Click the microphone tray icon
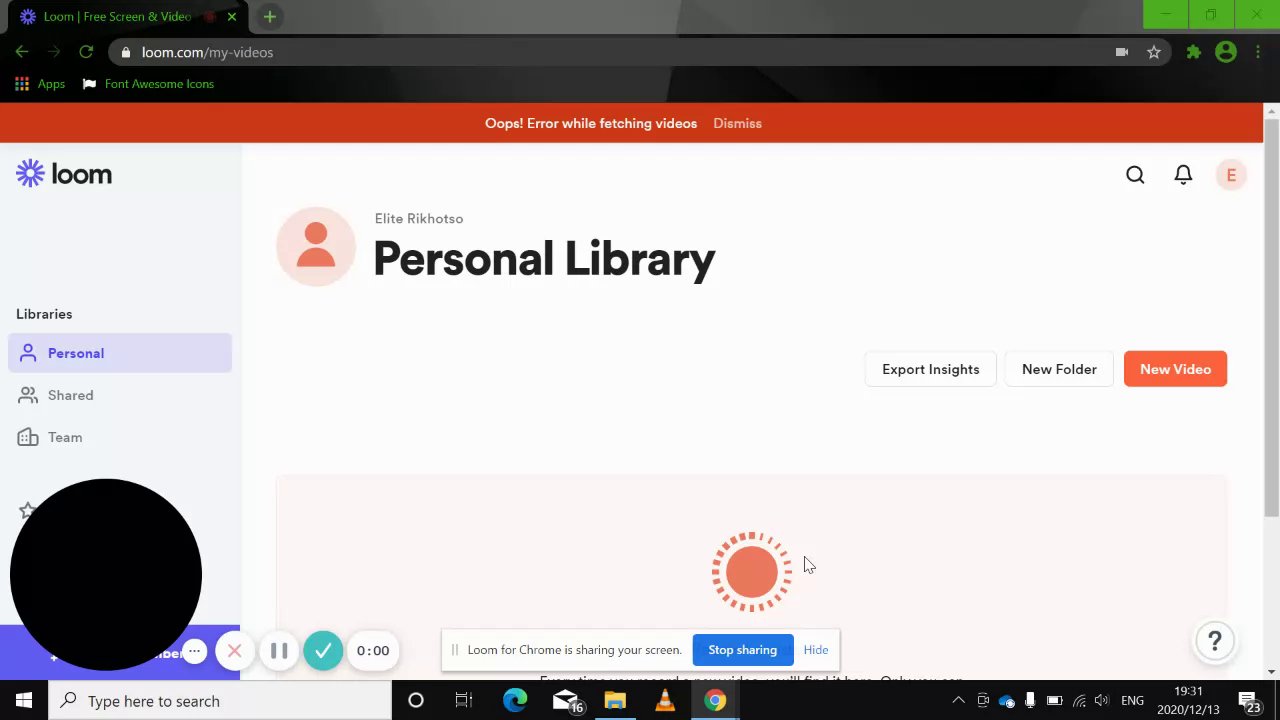The height and width of the screenshot is (720, 1280). [1030, 701]
